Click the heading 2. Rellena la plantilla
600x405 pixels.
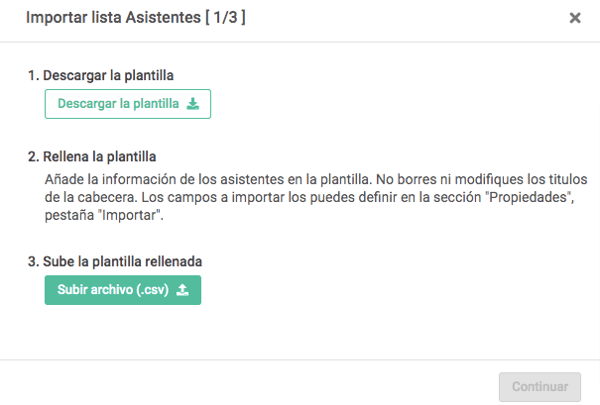92,157
